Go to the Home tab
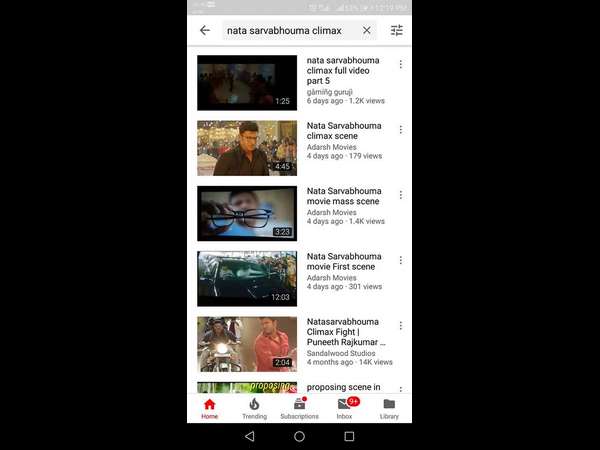The height and width of the screenshot is (450, 600). click(x=209, y=409)
